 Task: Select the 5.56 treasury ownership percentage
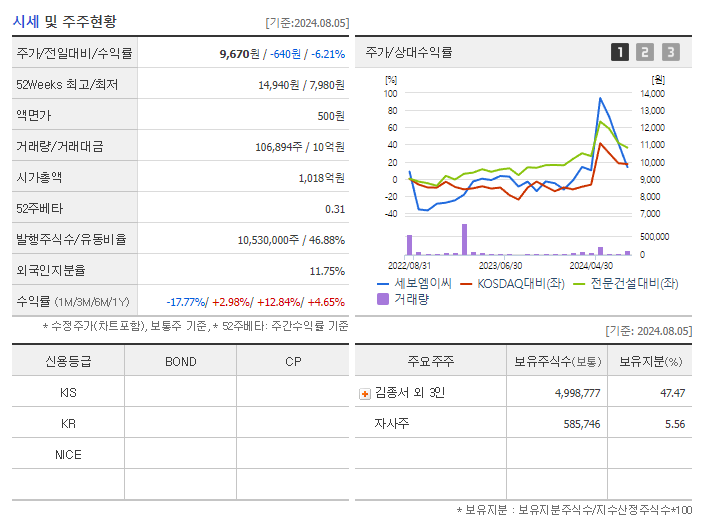pos(675,424)
